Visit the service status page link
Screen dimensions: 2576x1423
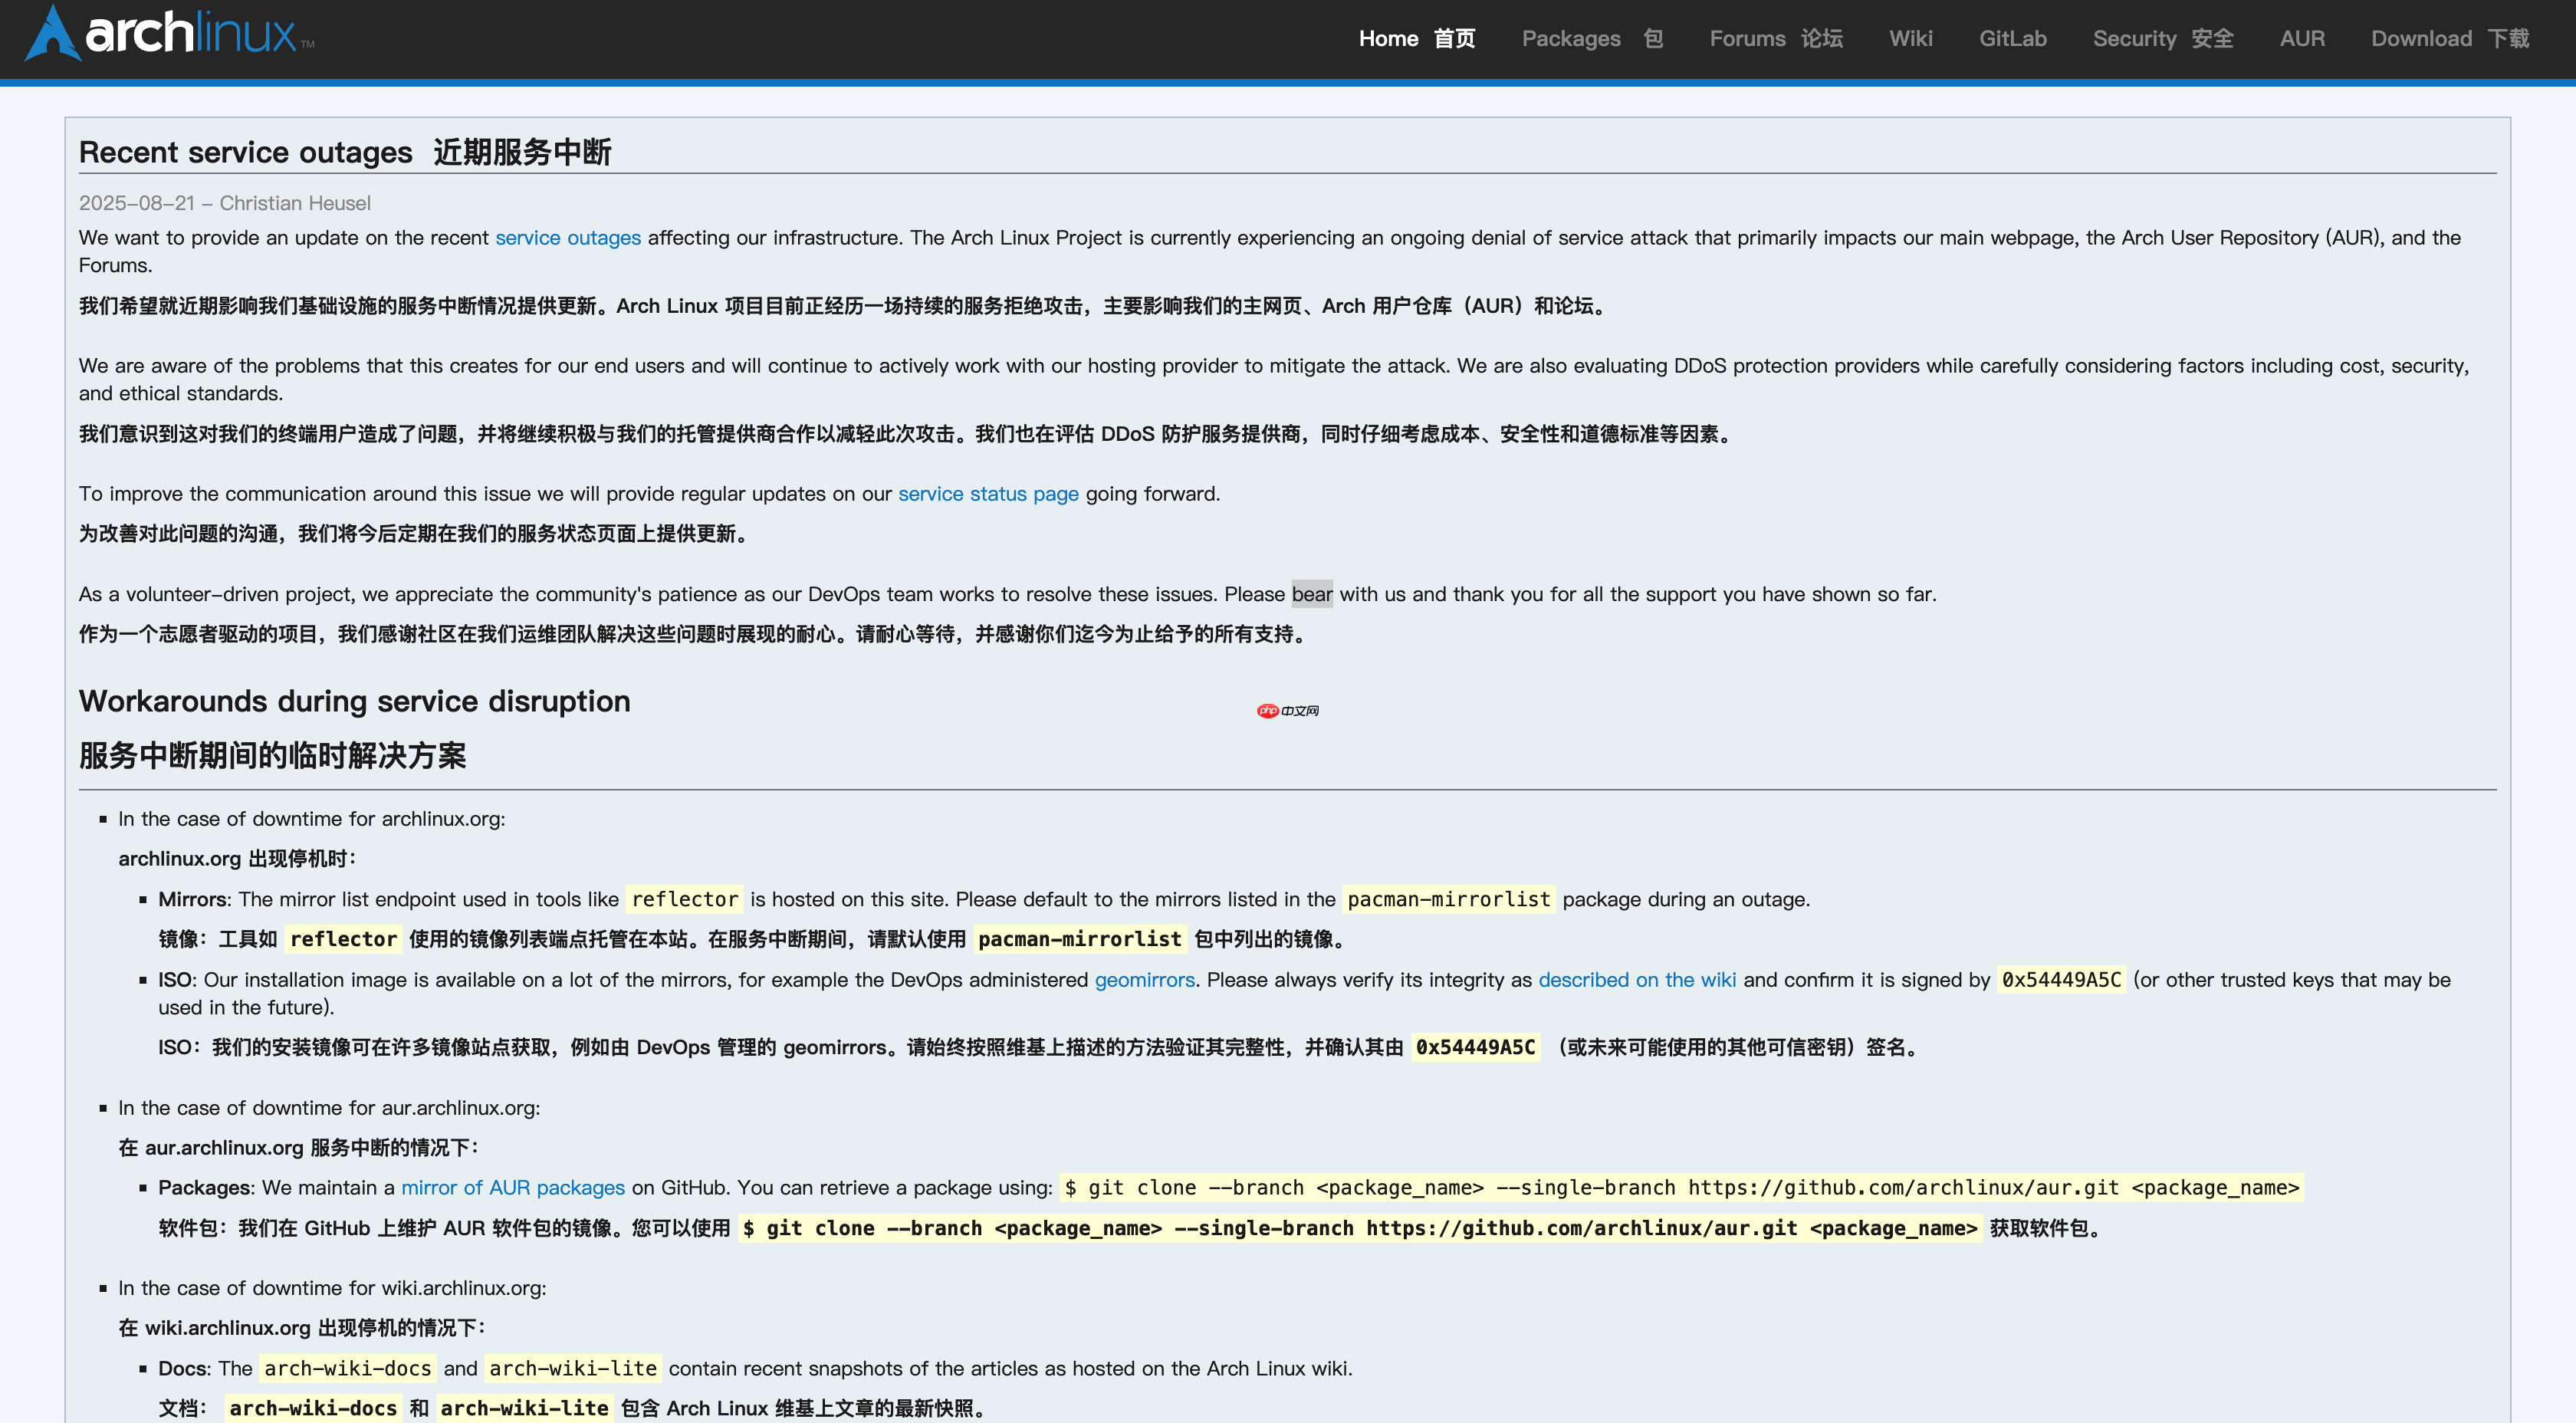tap(988, 493)
